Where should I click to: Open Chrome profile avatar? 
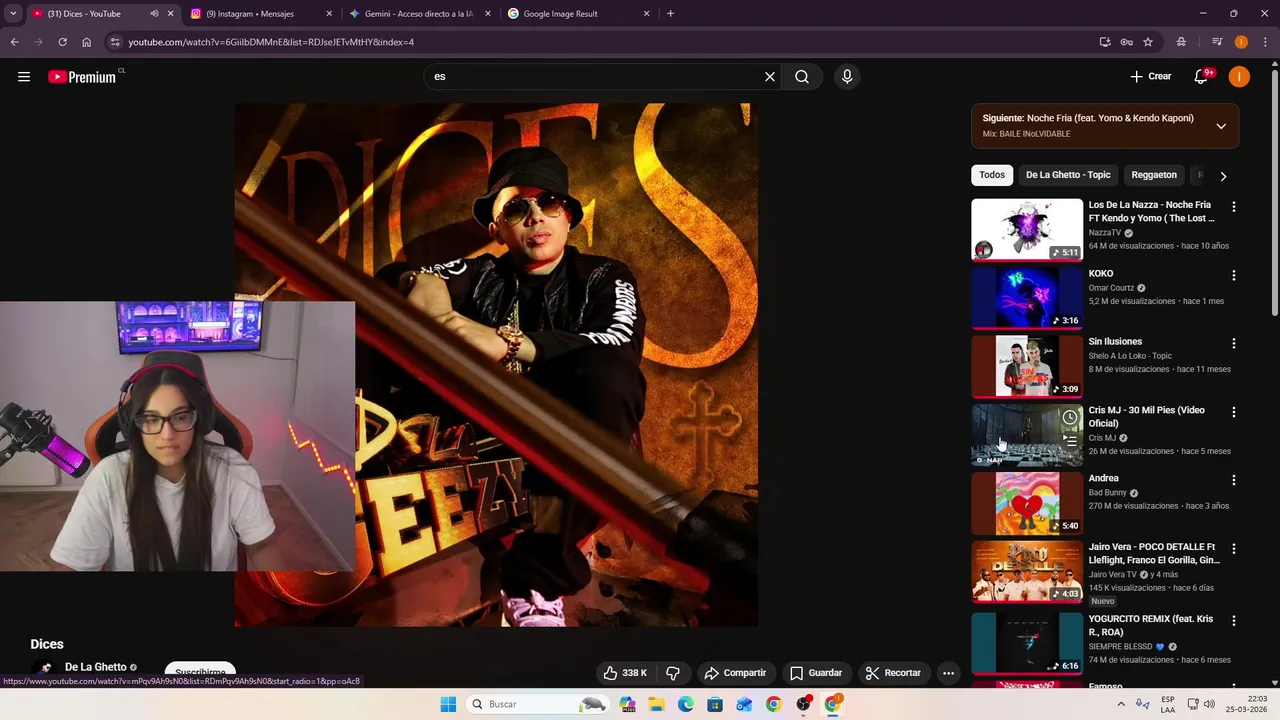point(1241,42)
